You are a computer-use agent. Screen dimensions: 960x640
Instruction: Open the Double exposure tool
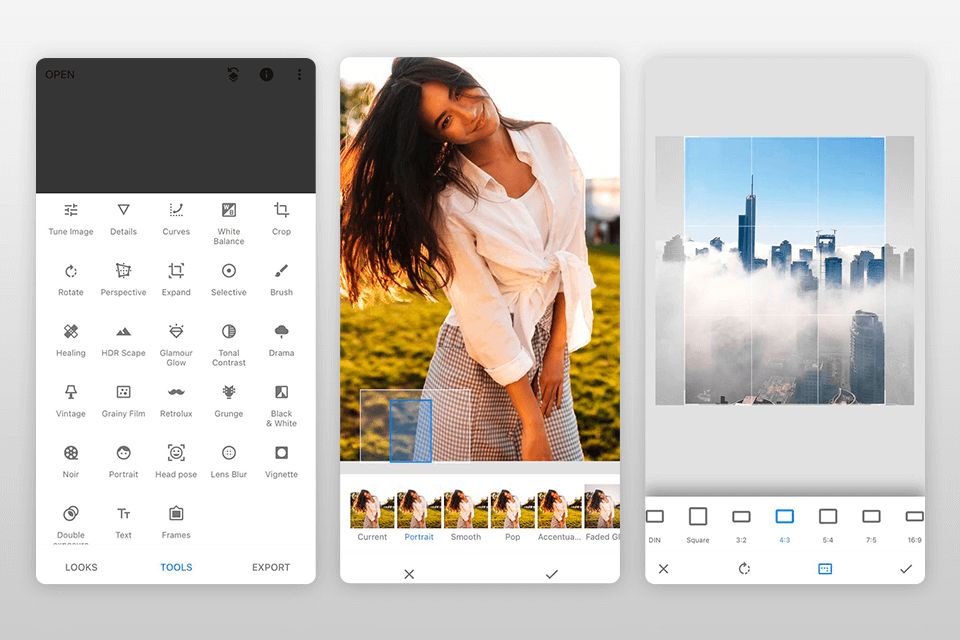tap(71, 524)
